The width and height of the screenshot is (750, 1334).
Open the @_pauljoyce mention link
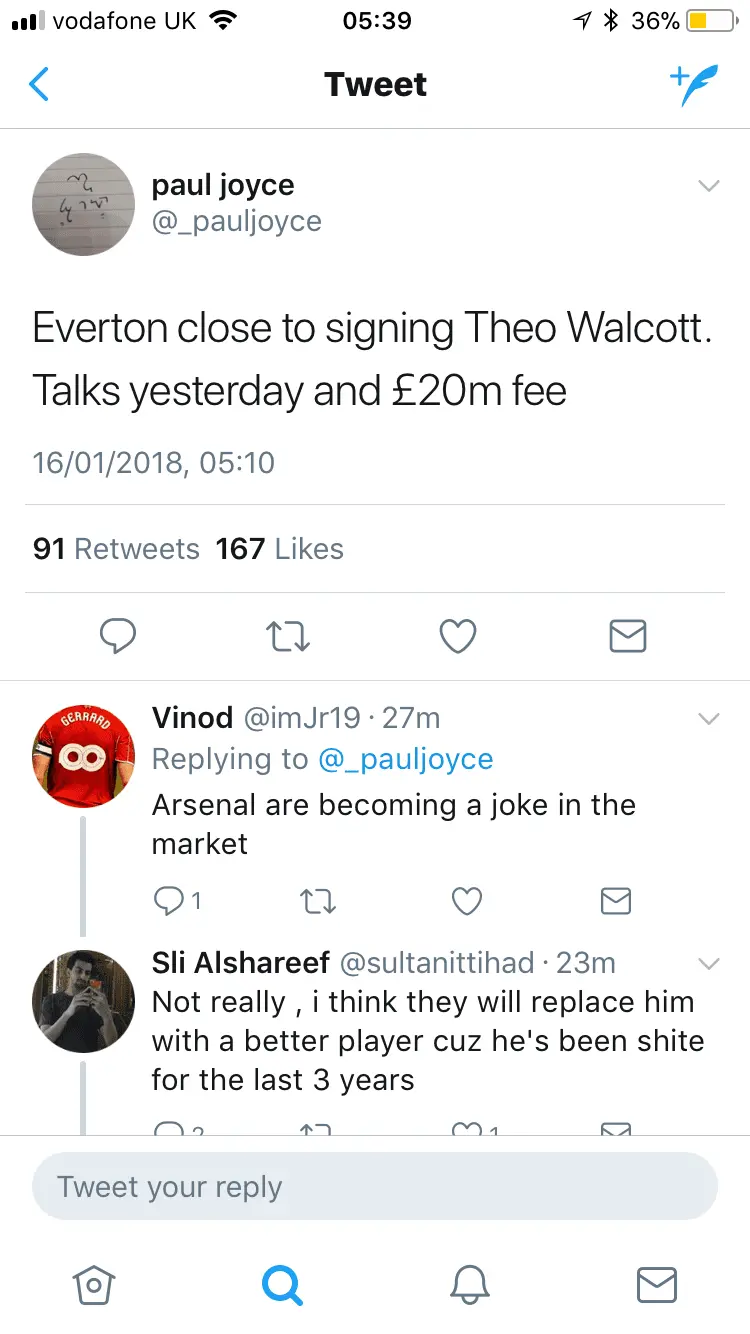click(405, 759)
